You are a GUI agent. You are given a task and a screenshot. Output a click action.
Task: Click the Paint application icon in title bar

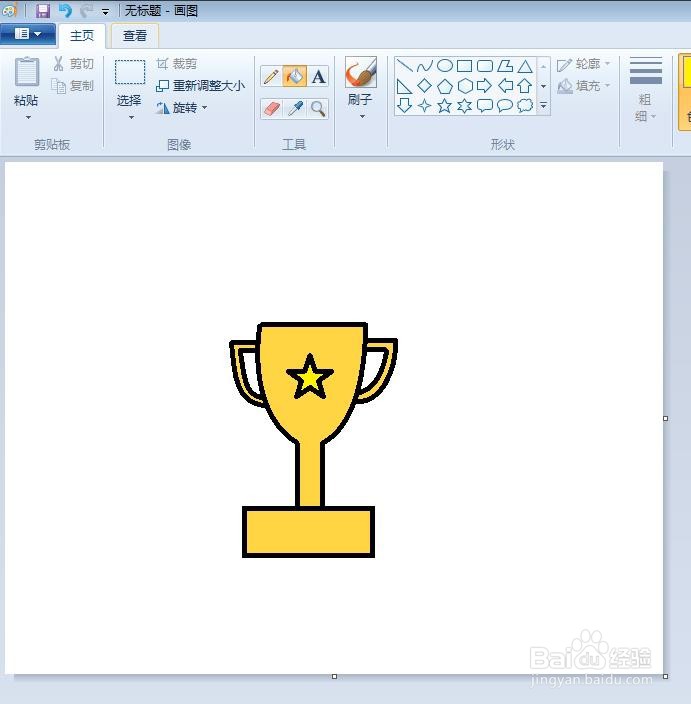point(9,10)
